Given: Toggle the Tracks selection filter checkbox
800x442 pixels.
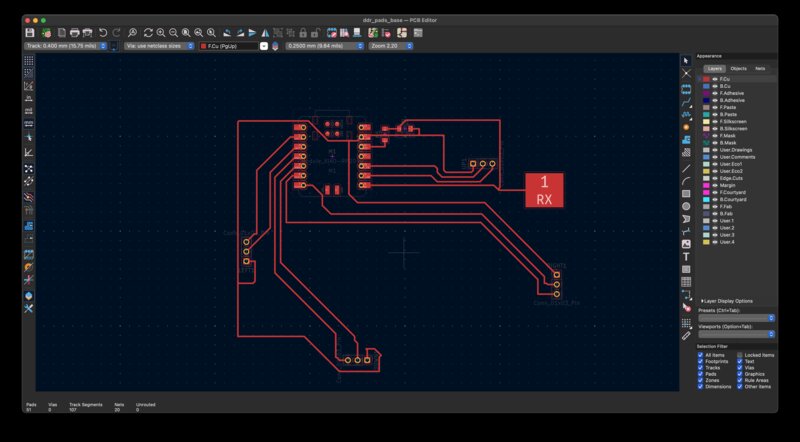Looking at the screenshot, I should (x=700, y=368).
